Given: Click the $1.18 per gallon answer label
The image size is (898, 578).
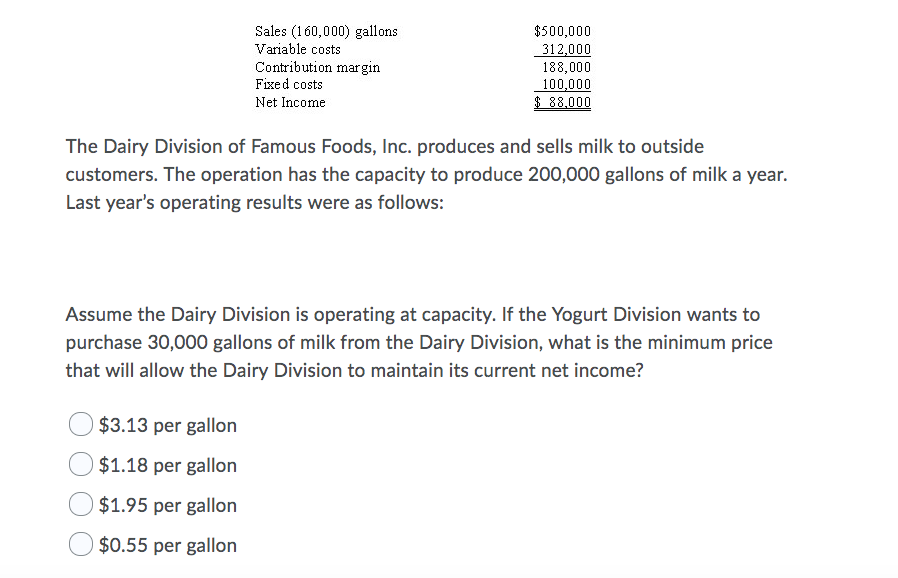Looking at the screenshot, I should point(166,465).
